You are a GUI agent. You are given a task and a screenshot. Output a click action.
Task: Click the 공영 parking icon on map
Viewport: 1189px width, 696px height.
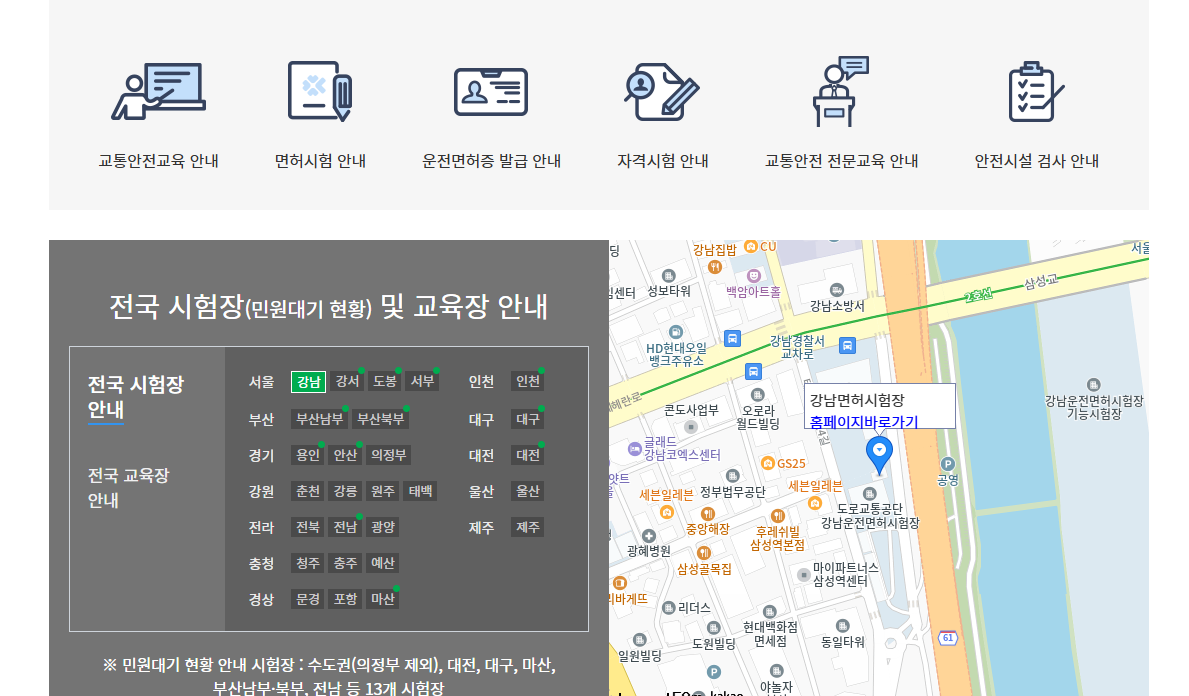(x=947, y=464)
